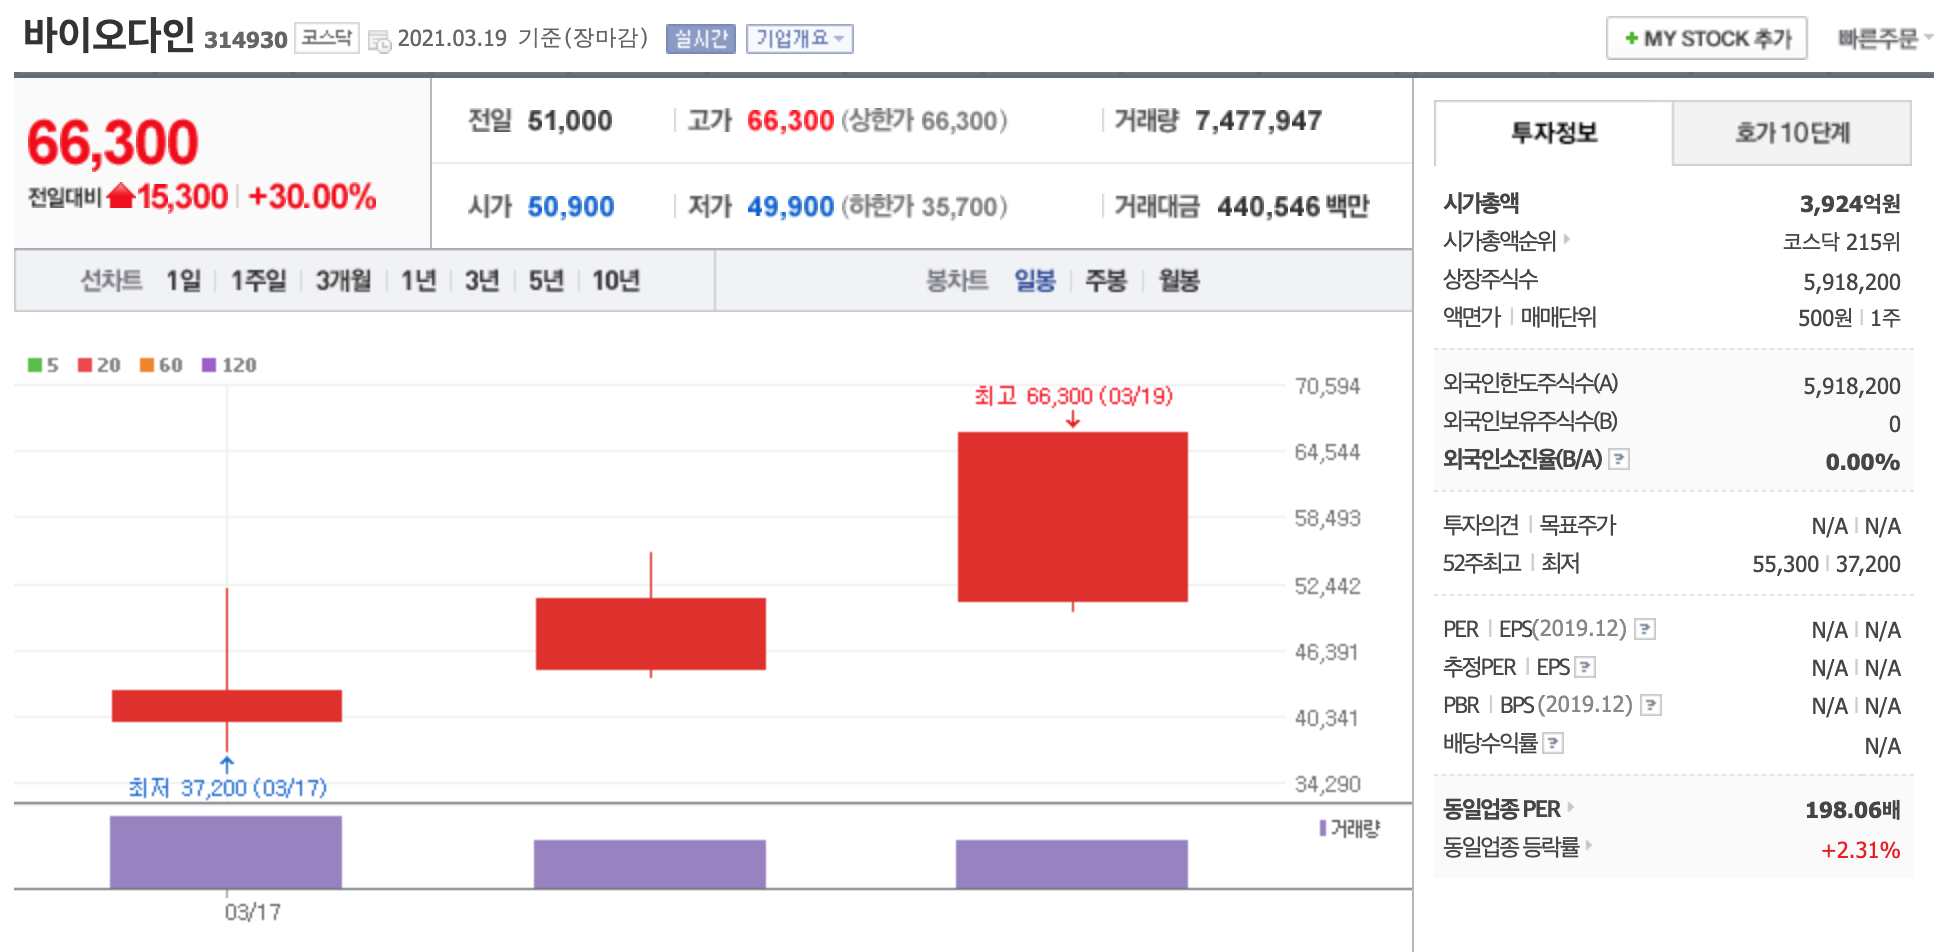The height and width of the screenshot is (952, 1950).
Task: Click the 52주최고 55,300 value
Action: pos(1786,564)
